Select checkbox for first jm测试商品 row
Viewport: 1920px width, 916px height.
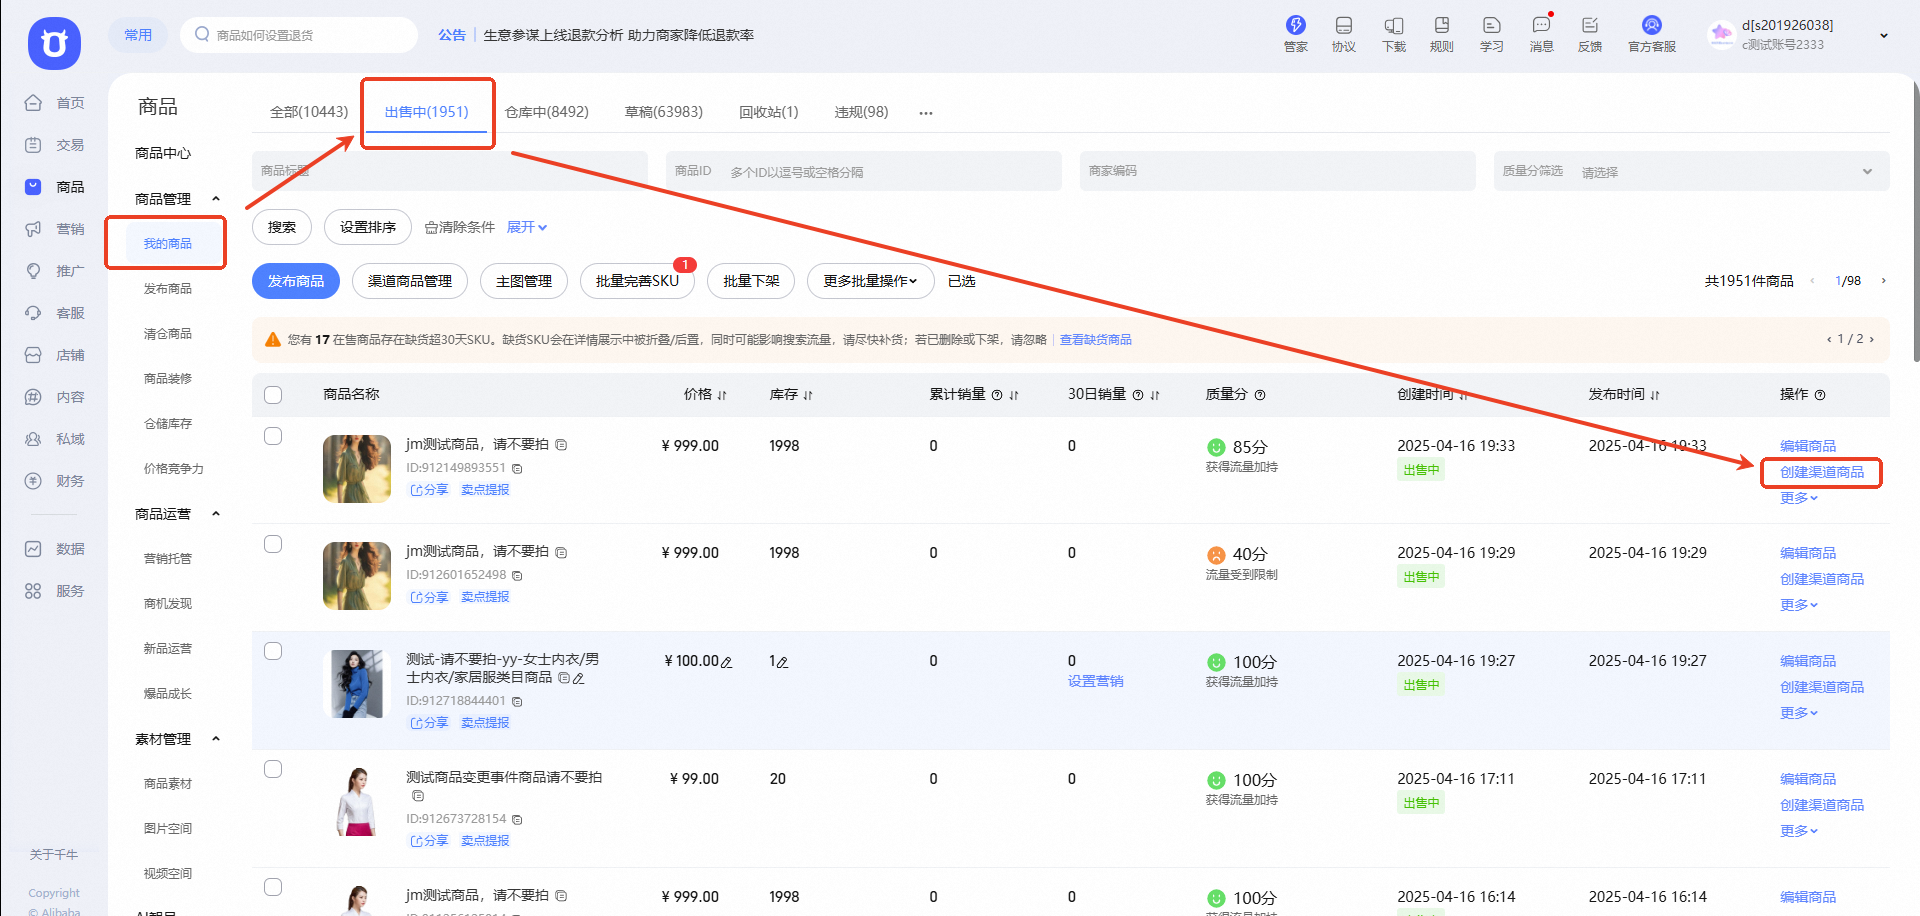pyautogui.click(x=273, y=436)
